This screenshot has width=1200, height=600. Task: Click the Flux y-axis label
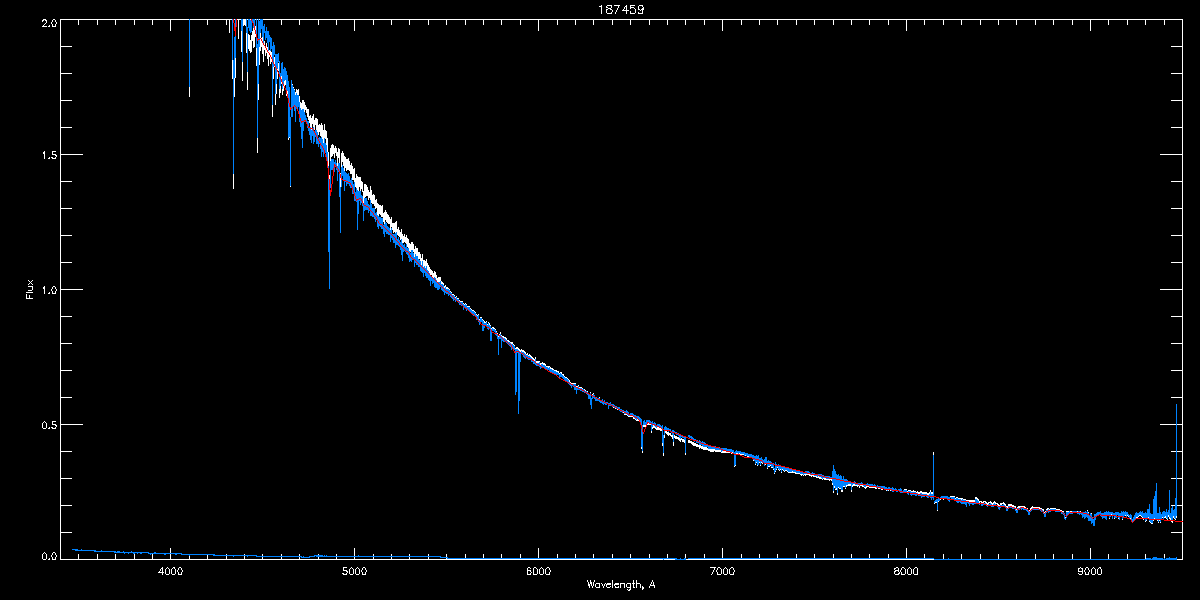click(x=30, y=289)
